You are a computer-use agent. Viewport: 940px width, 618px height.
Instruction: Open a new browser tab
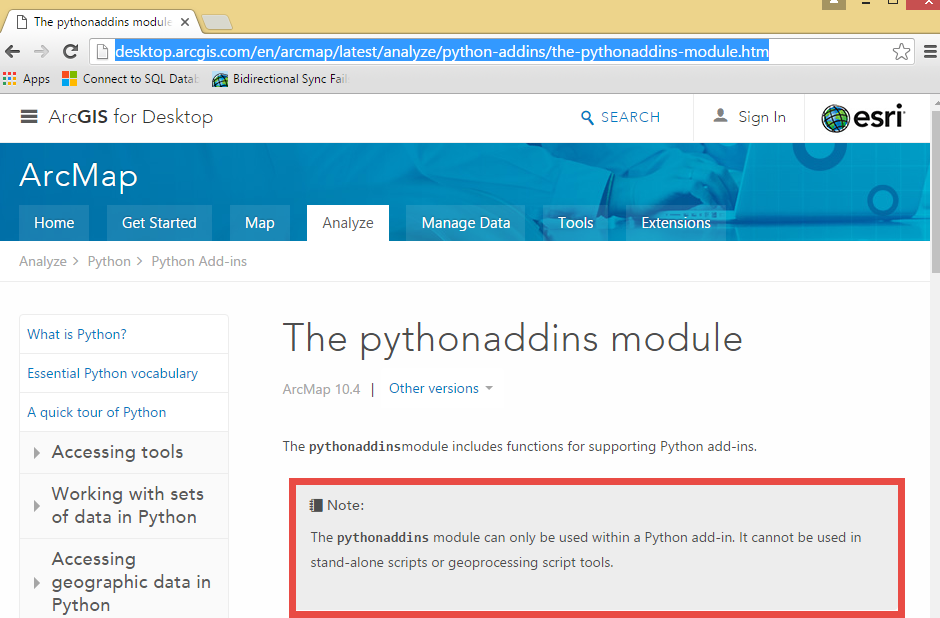click(x=216, y=22)
